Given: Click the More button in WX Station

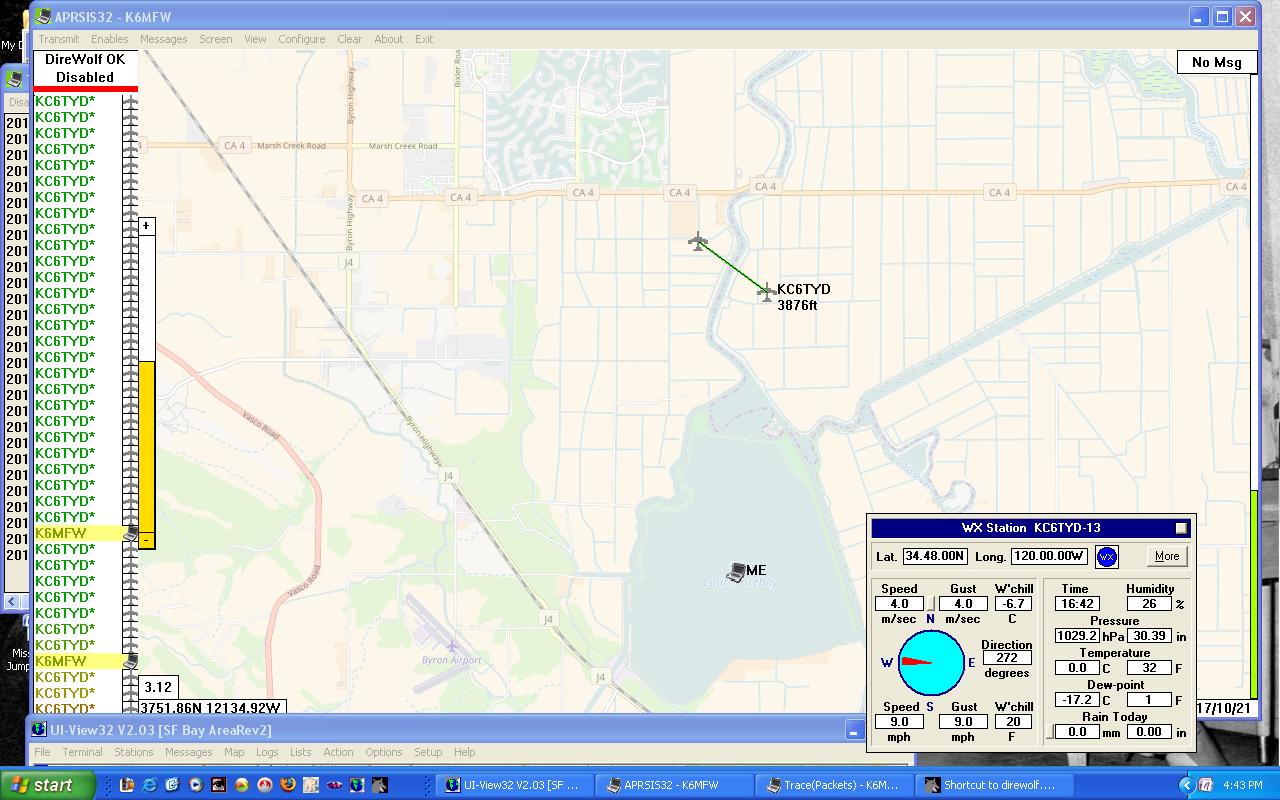Looking at the screenshot, I should pos(1166,557).
